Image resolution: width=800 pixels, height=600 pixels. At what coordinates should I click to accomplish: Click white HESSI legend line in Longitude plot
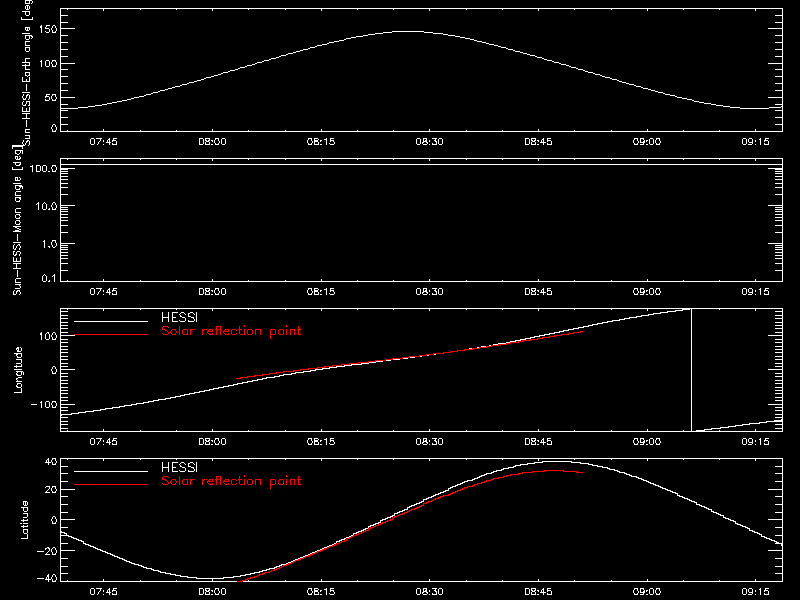(111, 321)
